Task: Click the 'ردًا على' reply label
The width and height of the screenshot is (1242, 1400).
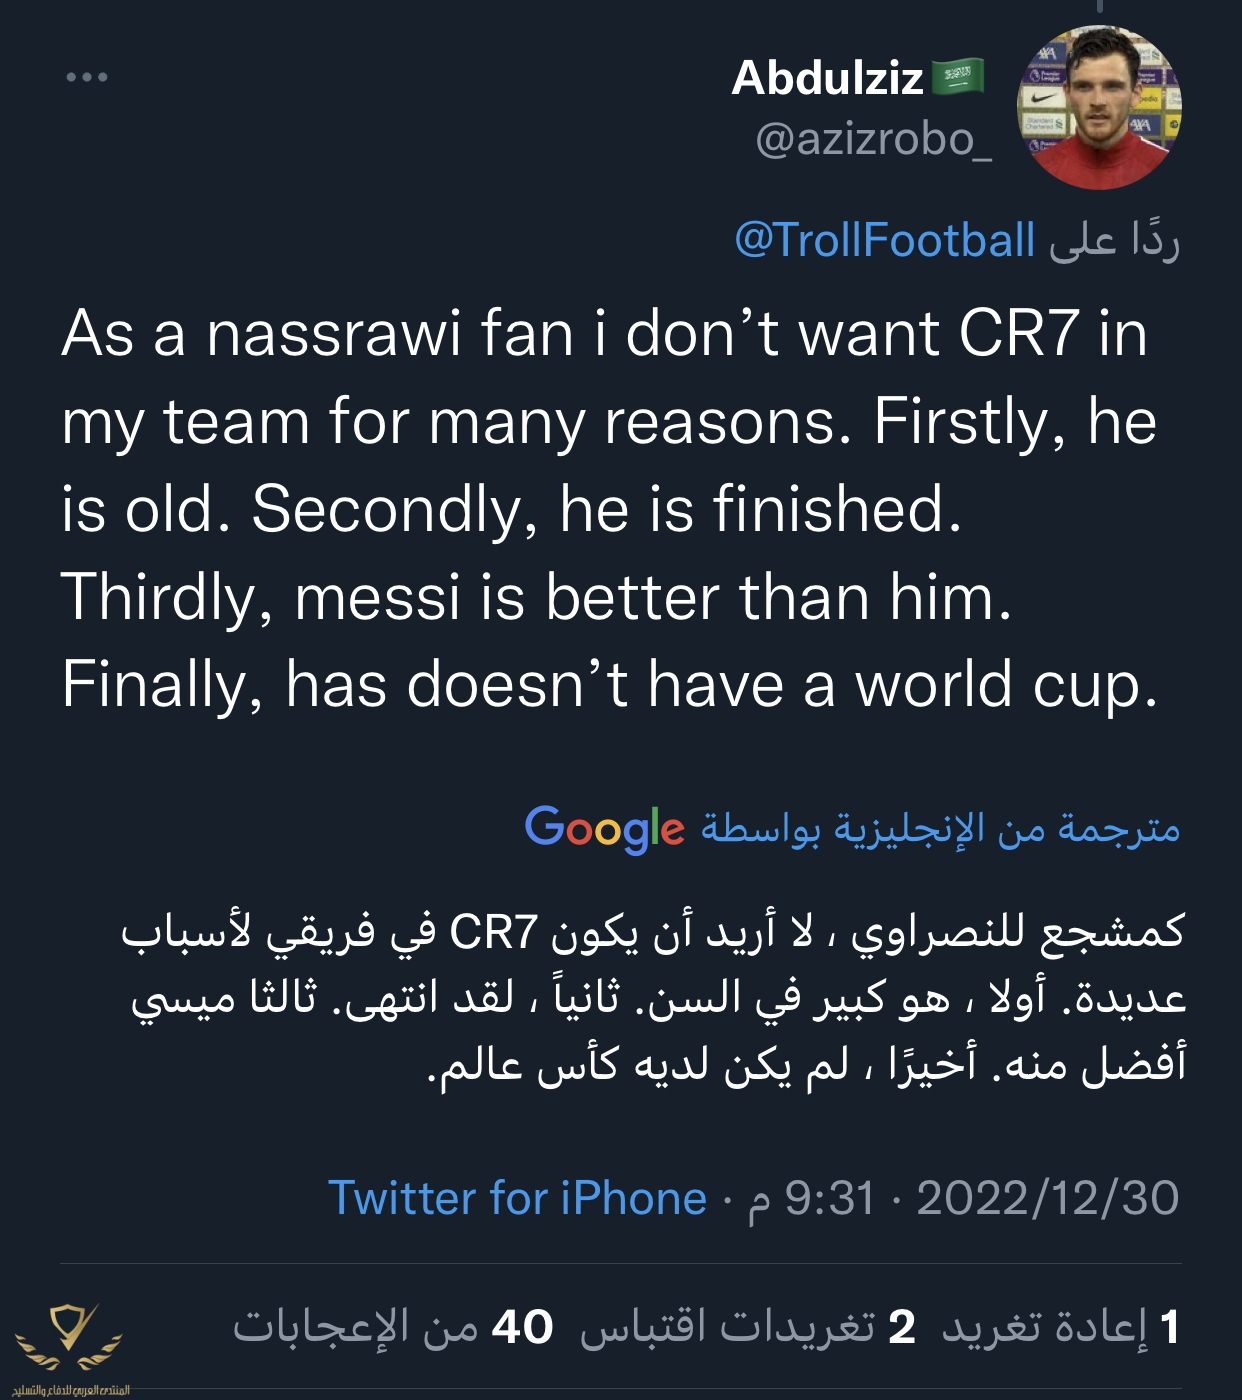Action: click(1114, 241)
